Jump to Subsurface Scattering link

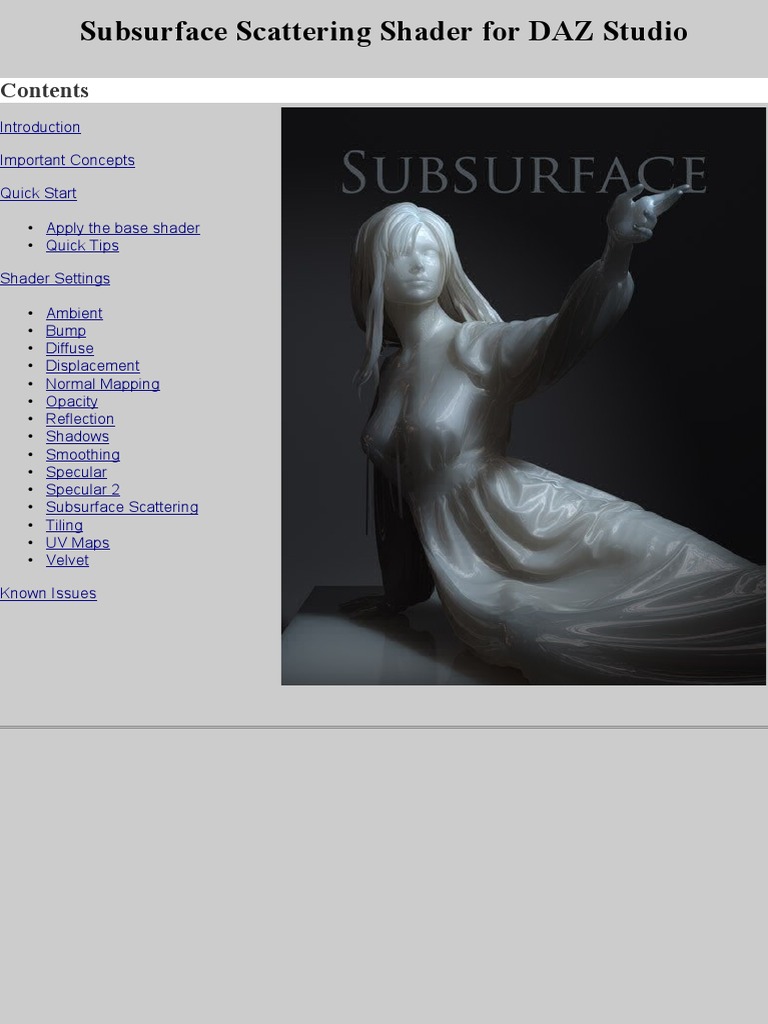click(121, 507)
